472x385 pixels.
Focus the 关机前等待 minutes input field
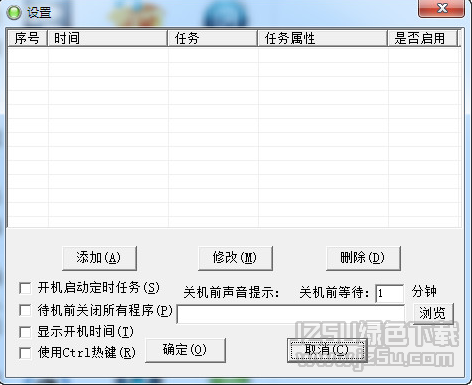pyautogui.click(x=389, y=293)
